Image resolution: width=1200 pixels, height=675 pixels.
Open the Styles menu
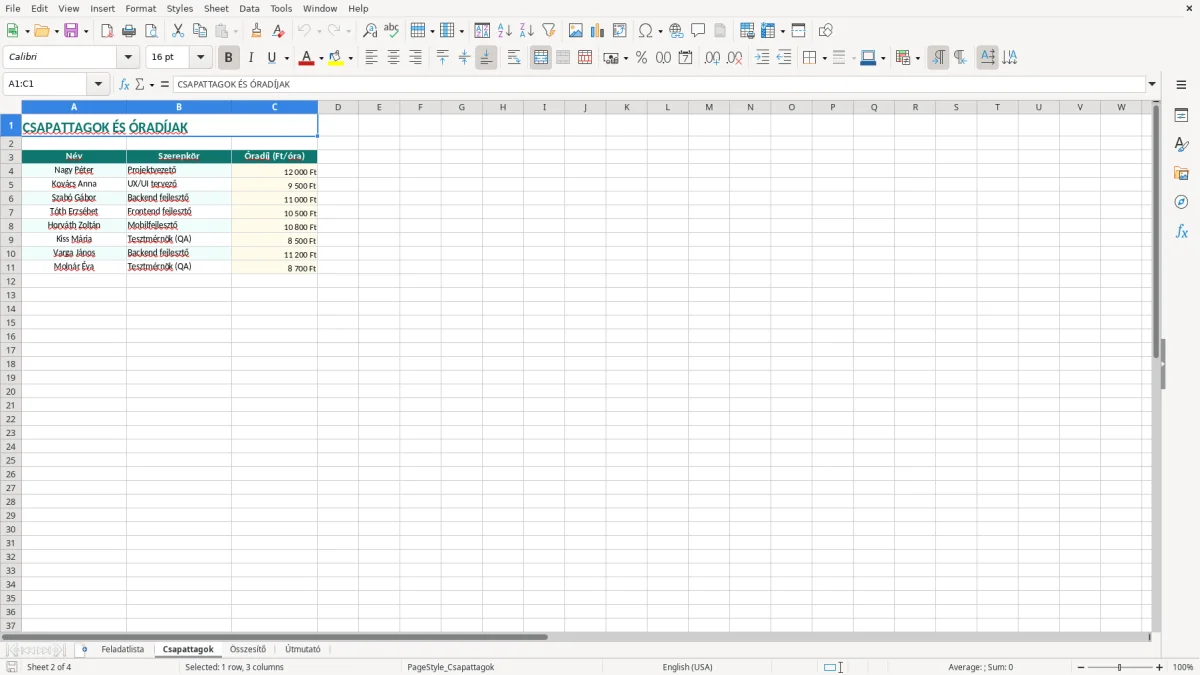tap(180, 8)
